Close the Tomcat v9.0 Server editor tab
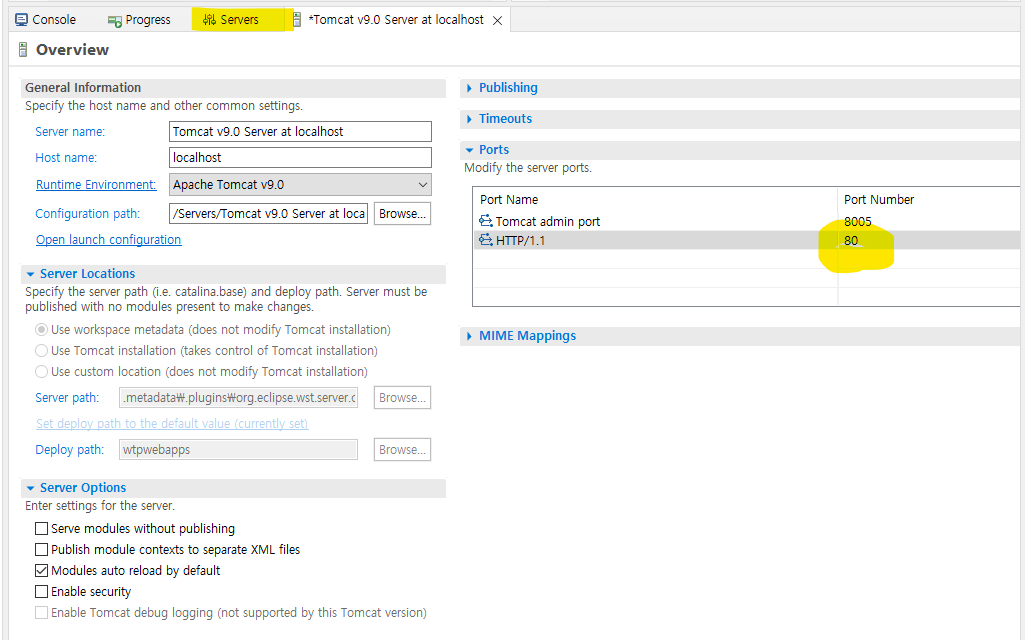1025x640 pixels. coord(497,20)
